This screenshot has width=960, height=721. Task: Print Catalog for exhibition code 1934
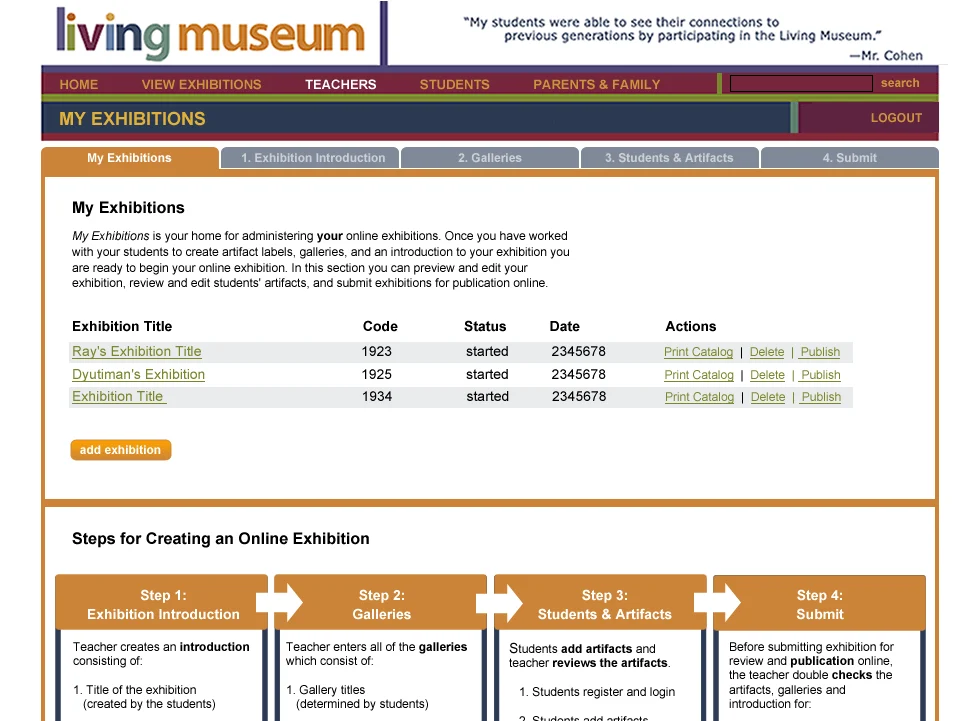coord(700,397)
